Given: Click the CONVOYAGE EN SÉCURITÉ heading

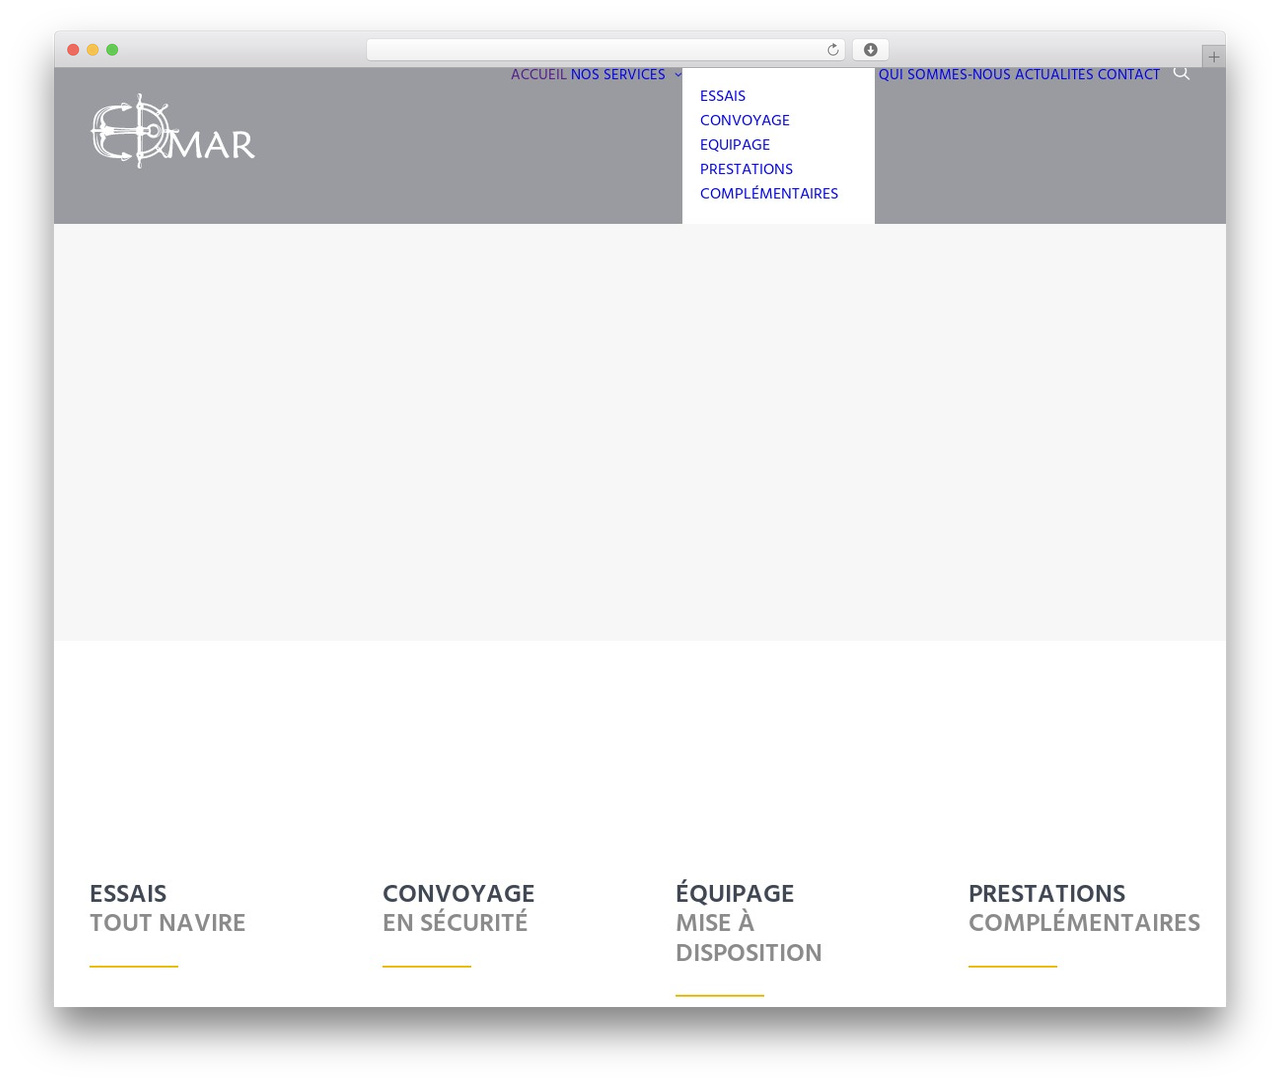Looking at the screenshot, I should pos(458,908).
